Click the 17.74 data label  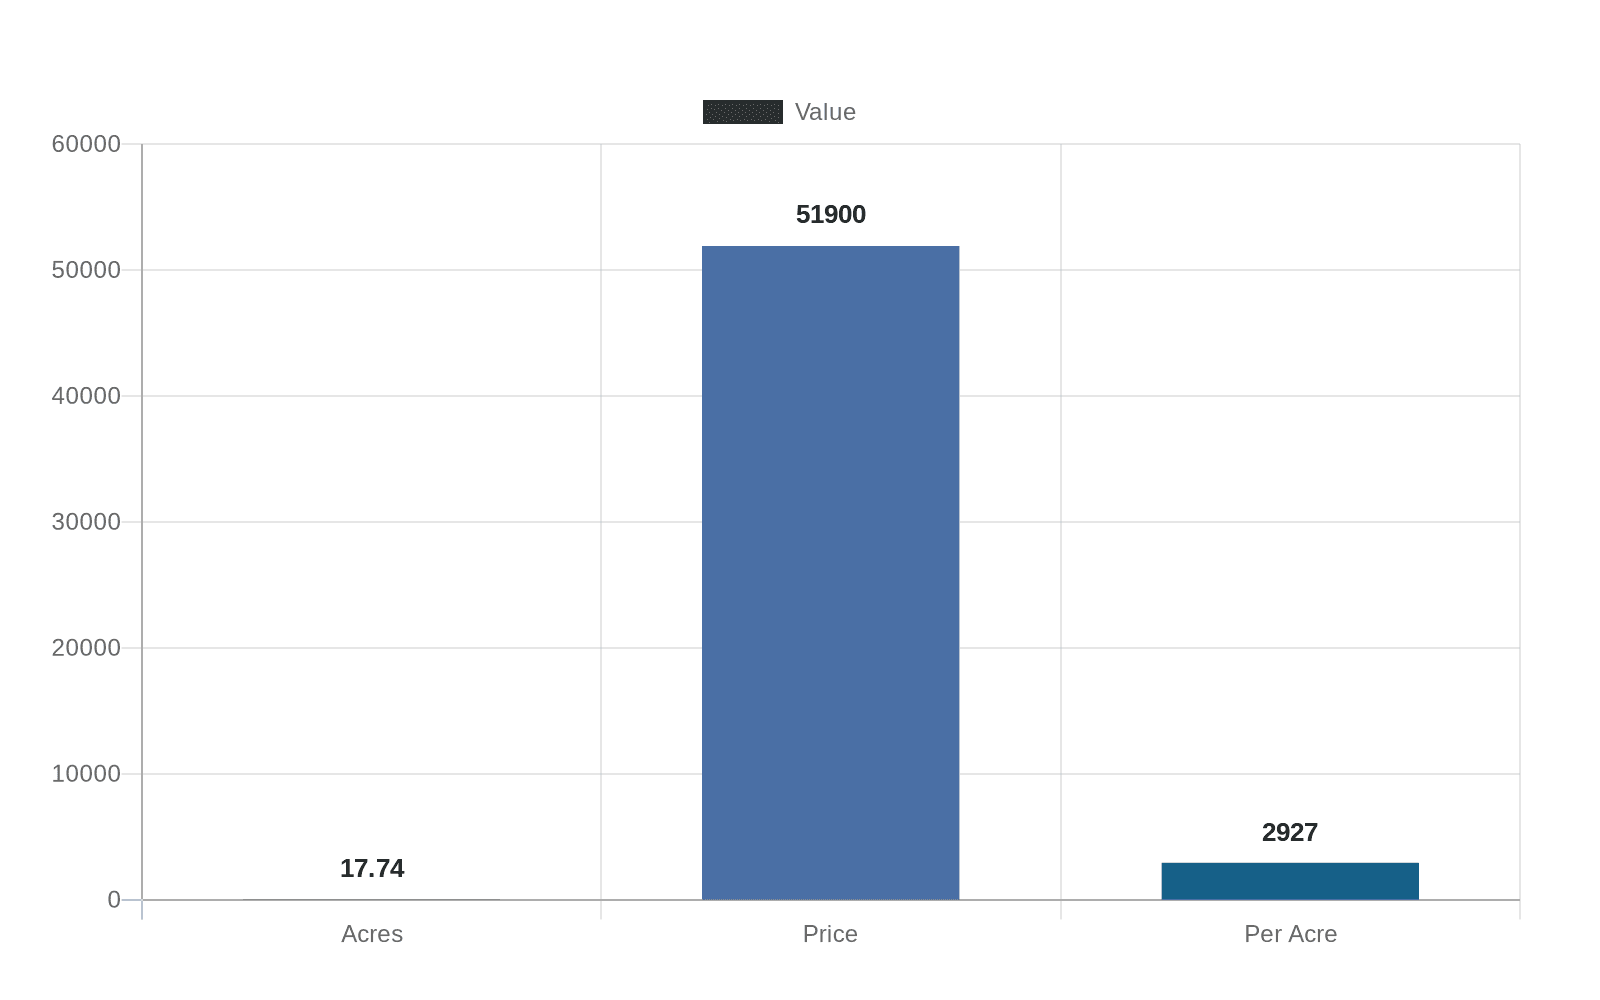(372, 869)
